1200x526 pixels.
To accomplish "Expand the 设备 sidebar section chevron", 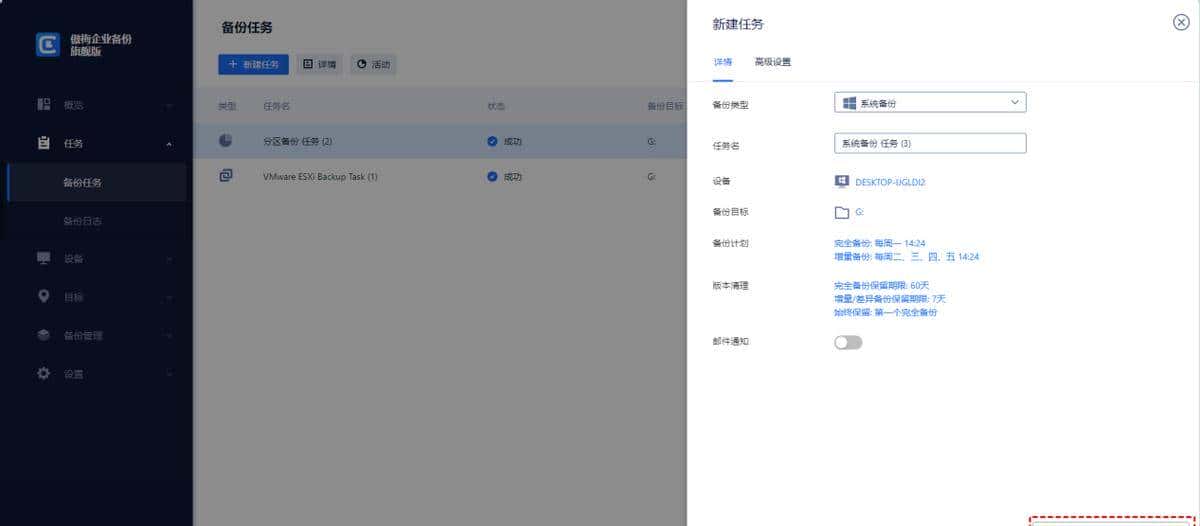I will (169, 259).
